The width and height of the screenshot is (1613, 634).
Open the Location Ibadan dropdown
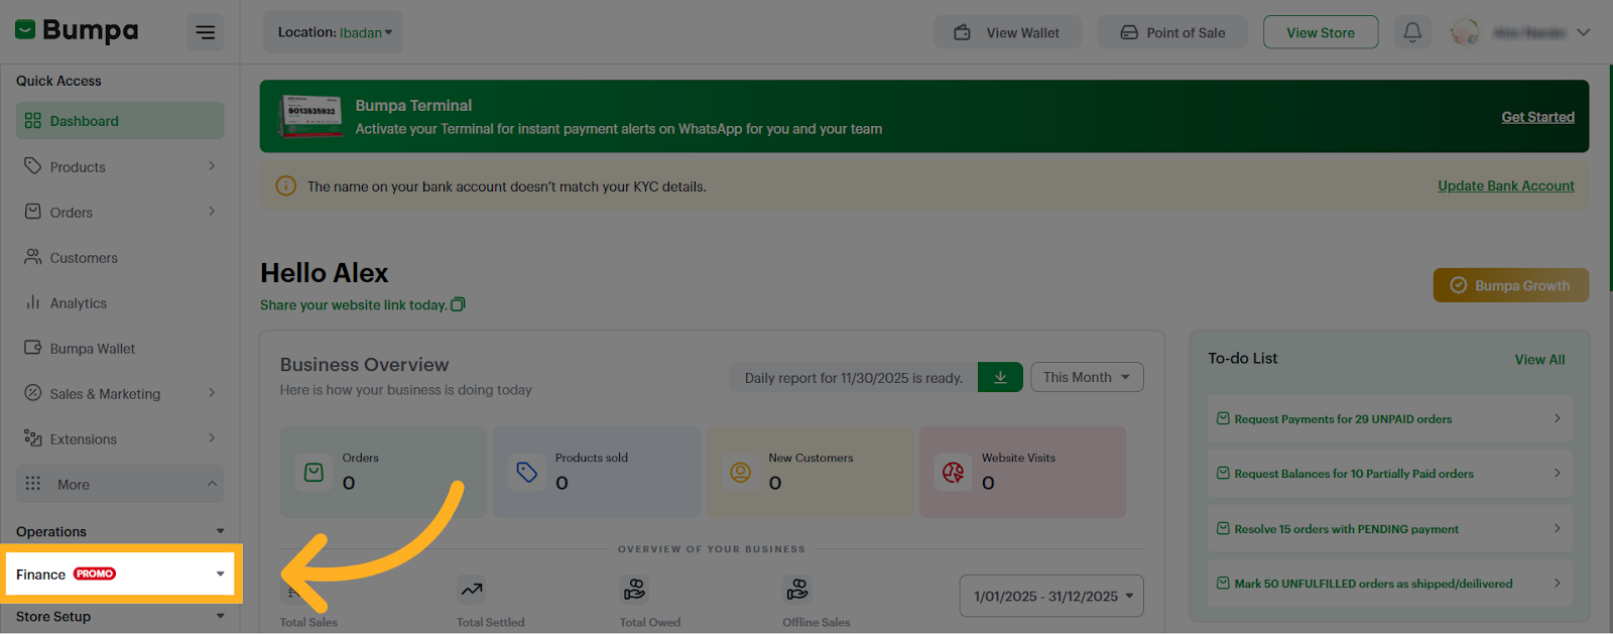pyautogui.click(x=333, y=32)
